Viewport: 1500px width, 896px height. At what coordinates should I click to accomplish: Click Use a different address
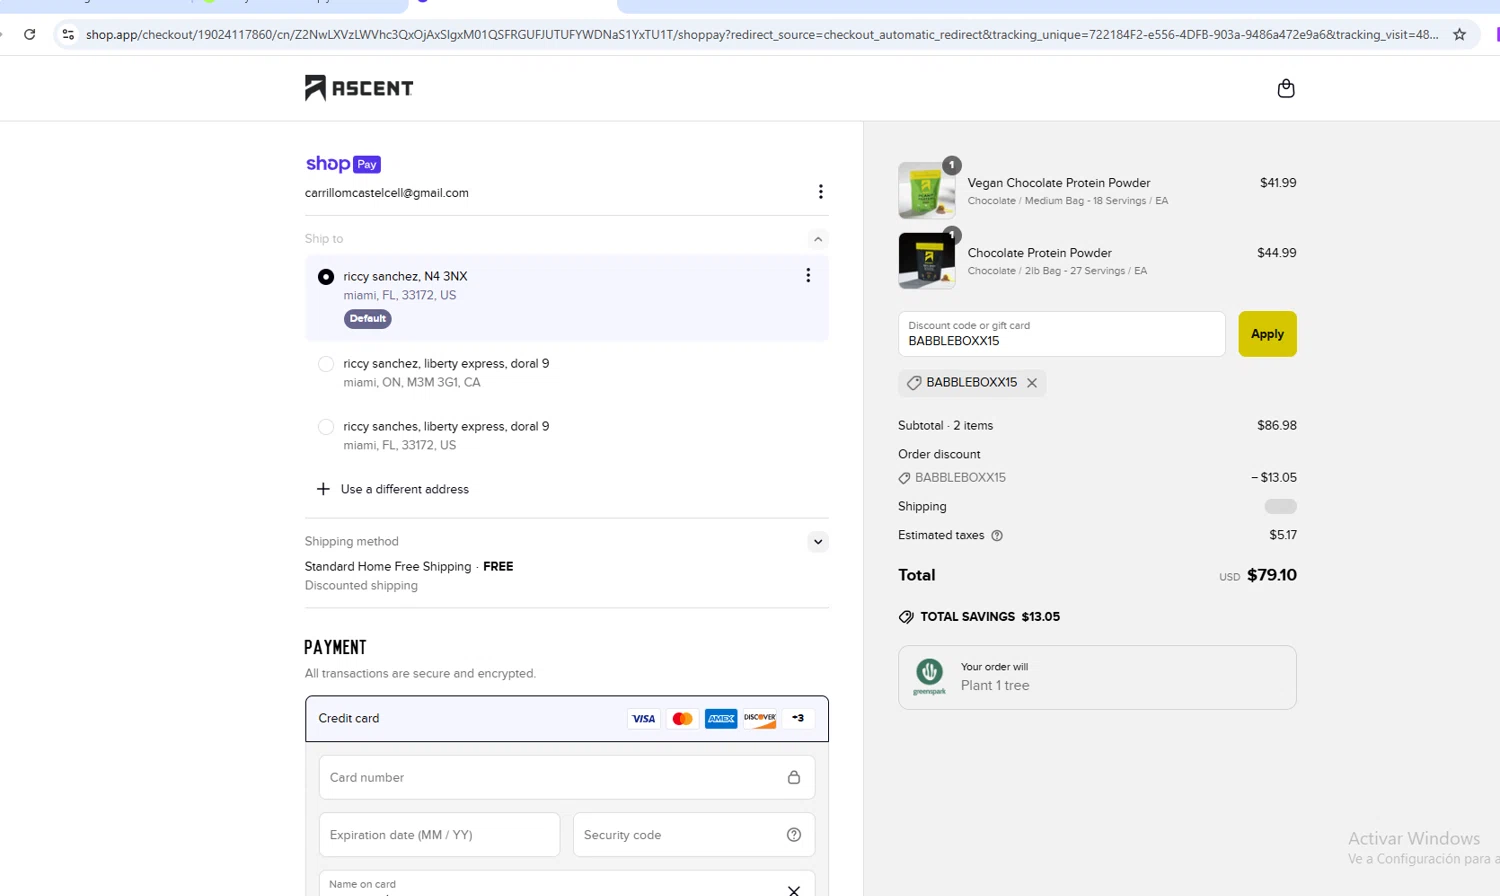tap(405, 489)
